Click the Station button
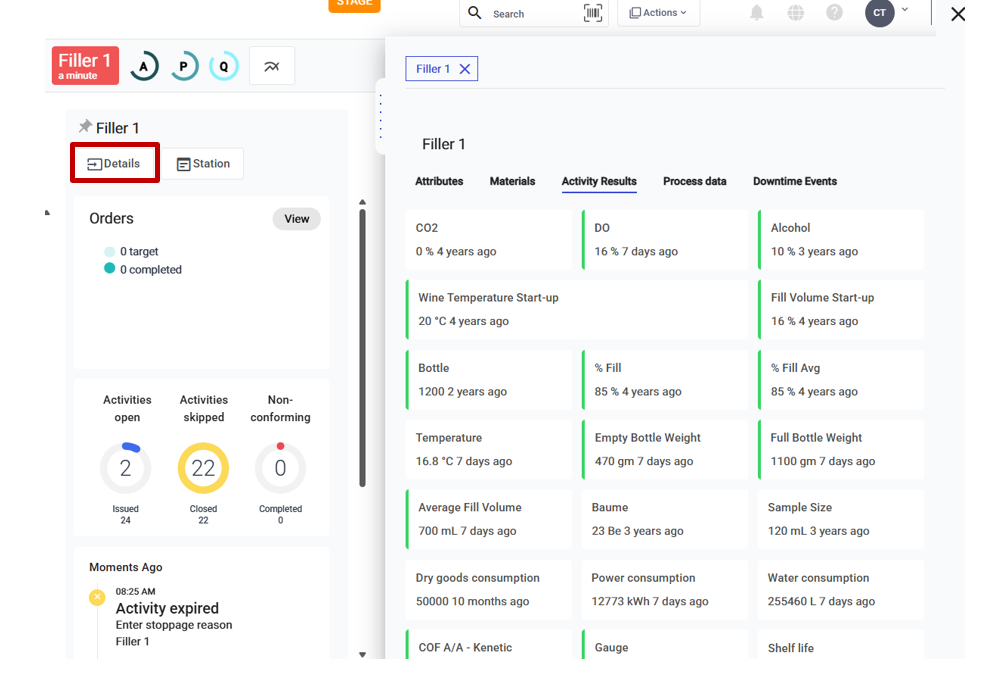The width and height of the screenshot is (995, 674). (203, 164)
